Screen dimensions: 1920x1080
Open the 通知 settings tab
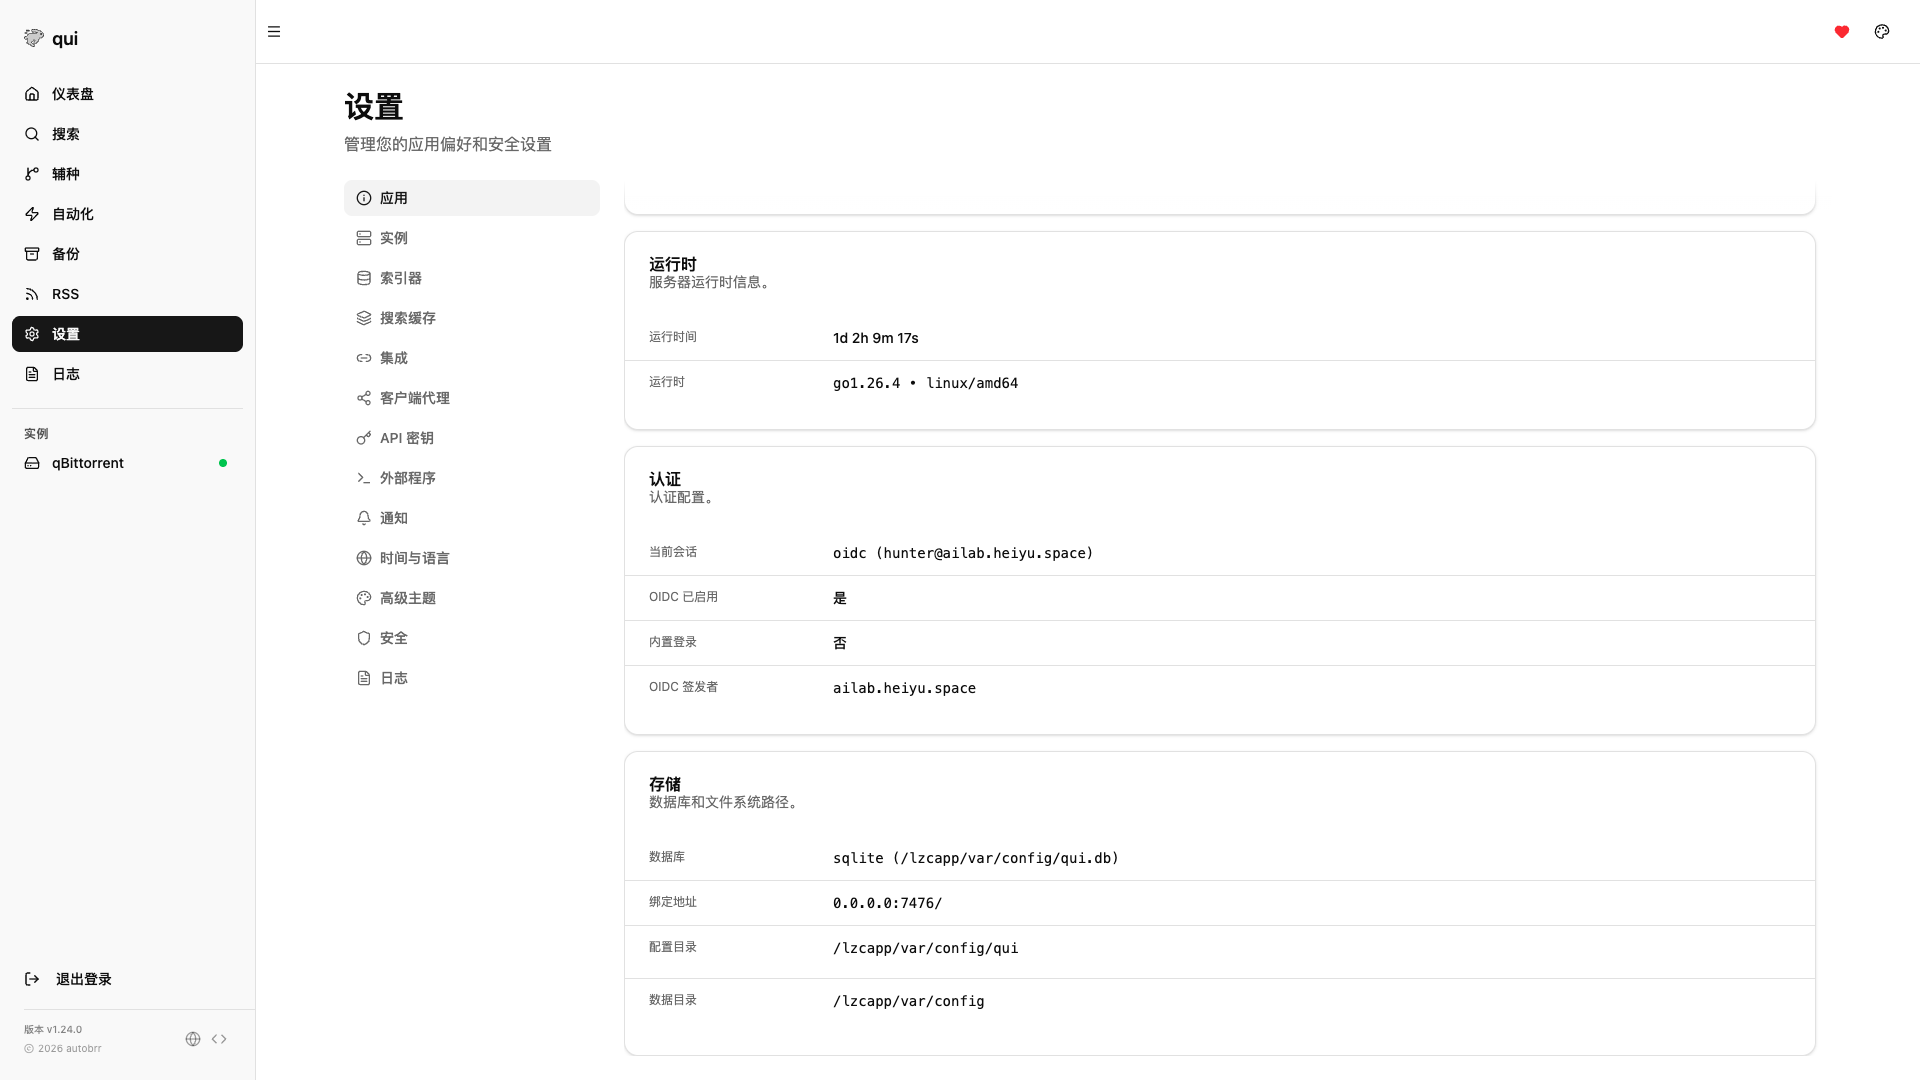coord(472,518)
